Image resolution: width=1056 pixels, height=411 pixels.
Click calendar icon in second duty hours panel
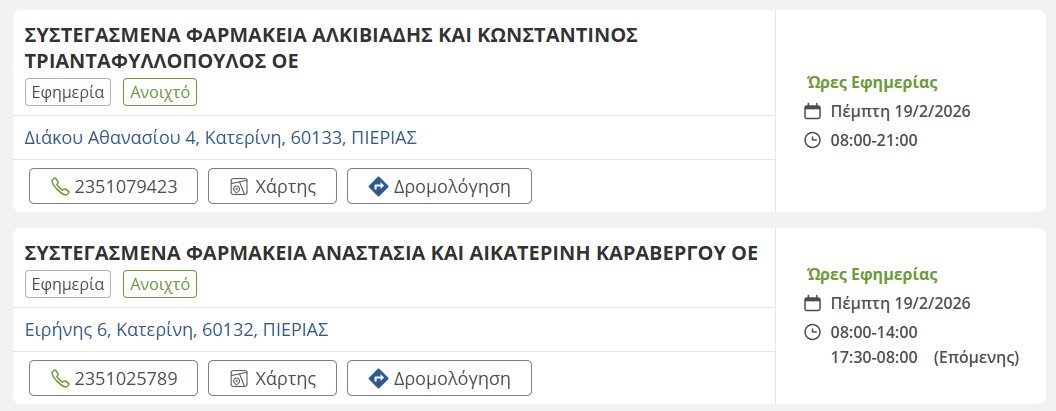[813, 303]
